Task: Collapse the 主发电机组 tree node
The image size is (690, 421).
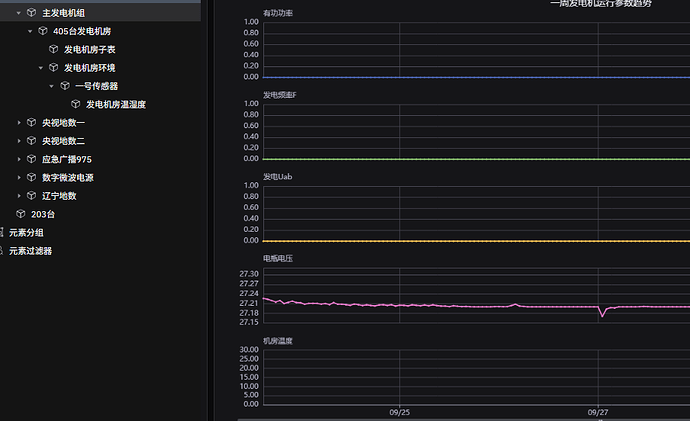Action: [x=18, y=13]
